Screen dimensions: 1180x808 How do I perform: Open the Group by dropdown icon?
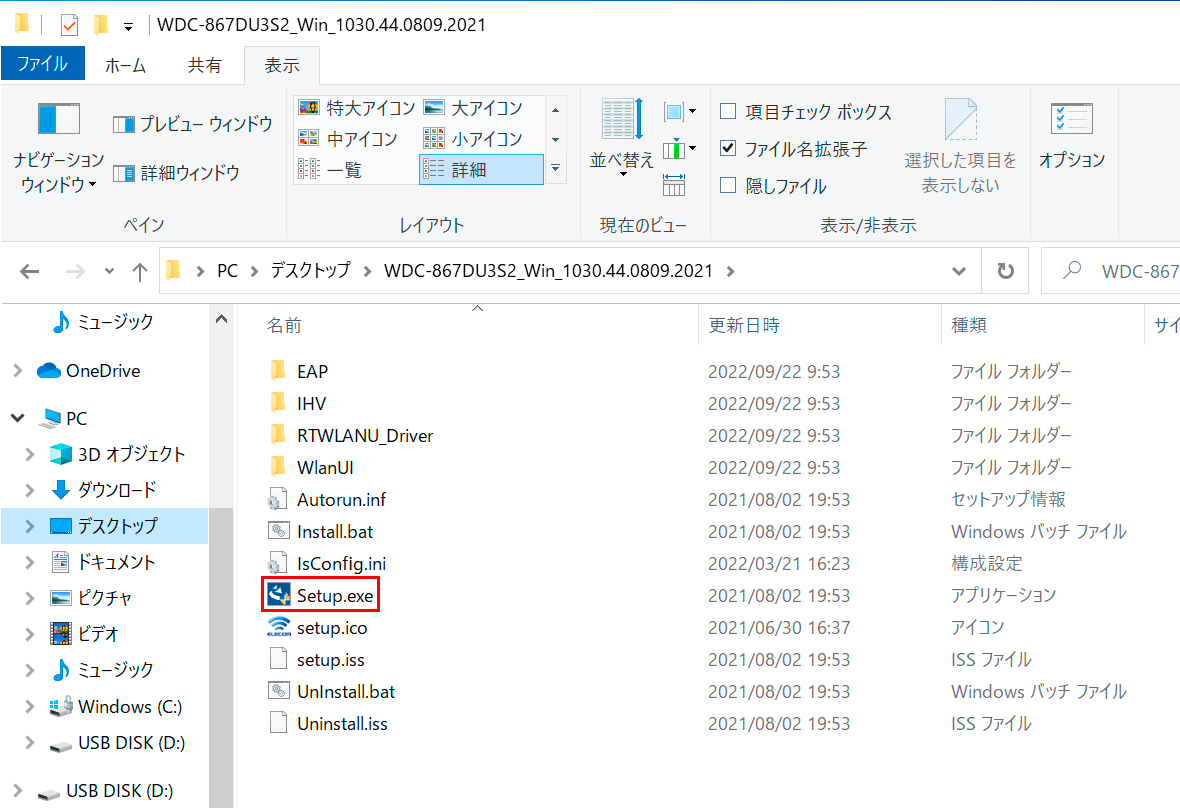680,112
